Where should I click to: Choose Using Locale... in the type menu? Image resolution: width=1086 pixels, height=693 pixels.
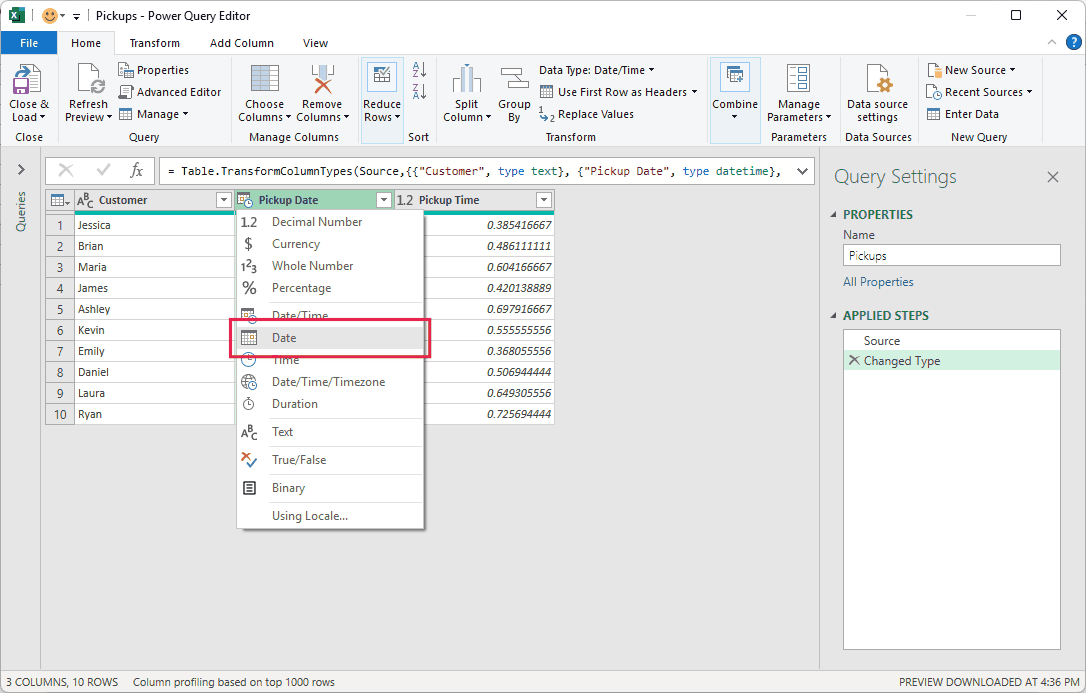click(330, 516)
